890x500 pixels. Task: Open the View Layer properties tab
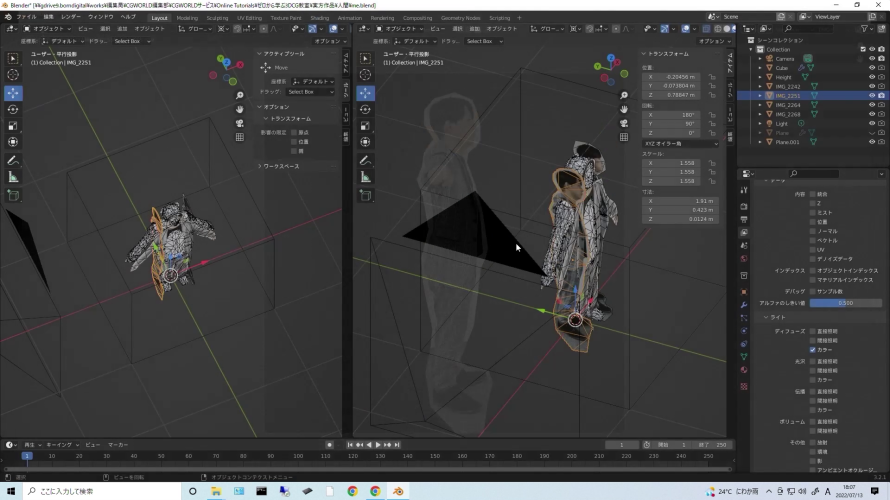pyautogui.click(x=744, y=233)
